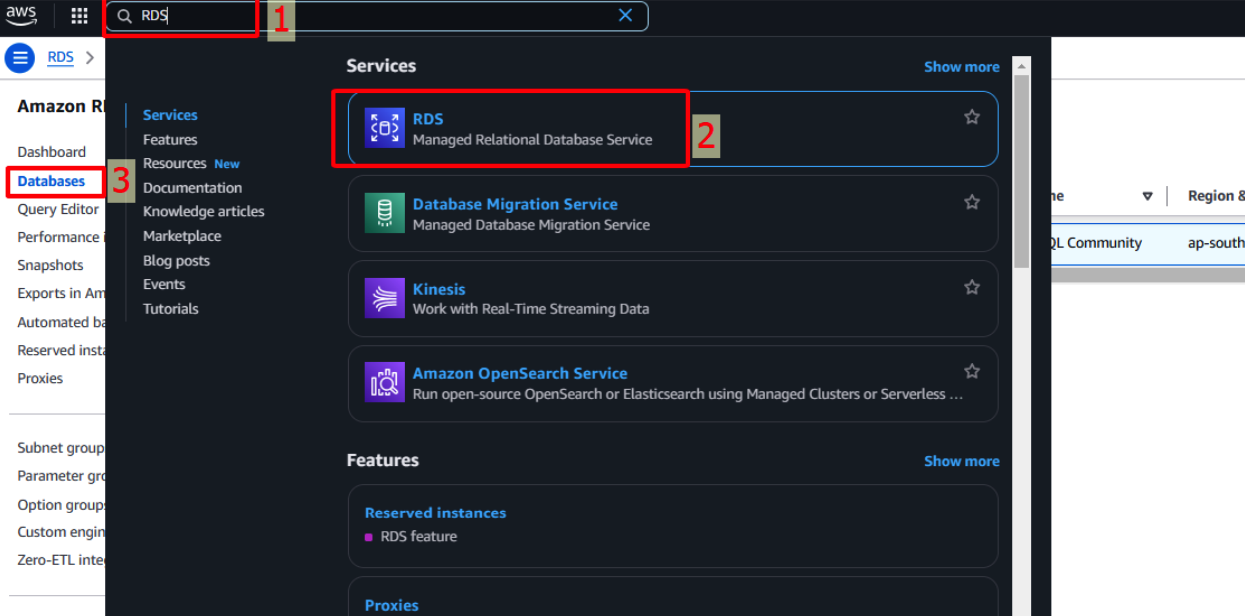Open Amazon OpenSearch Service result
The height and width of the screenshot is (616, 1245).
point(673,384)
